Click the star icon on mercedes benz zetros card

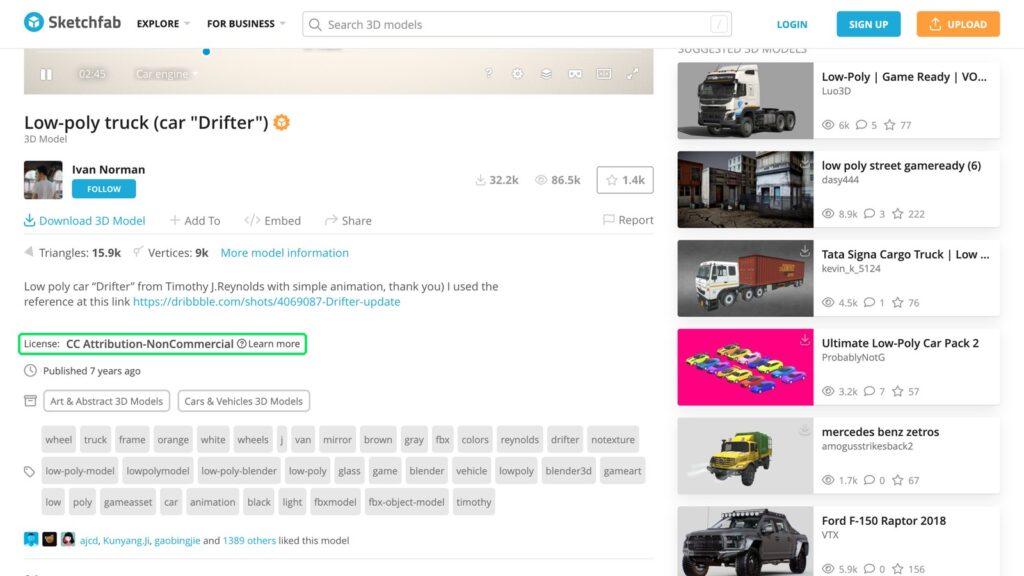[898, 480]
